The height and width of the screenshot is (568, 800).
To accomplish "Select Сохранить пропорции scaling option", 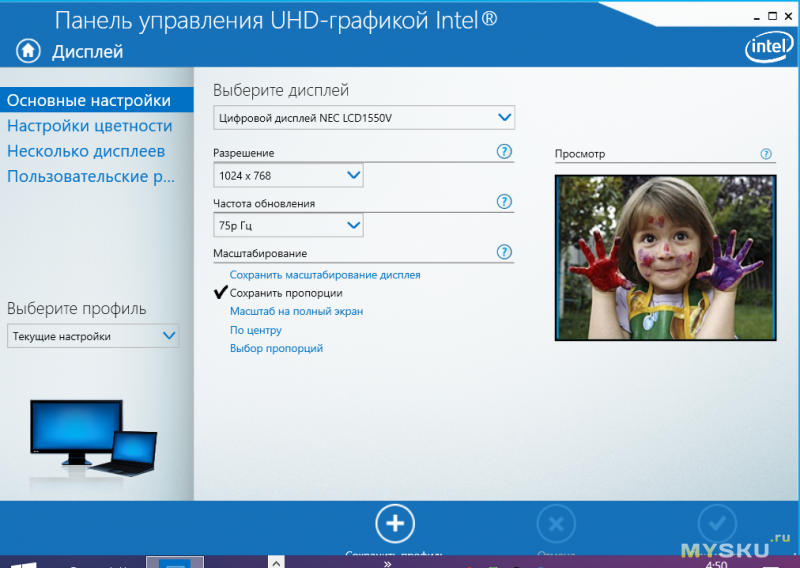I will point(286,293).
